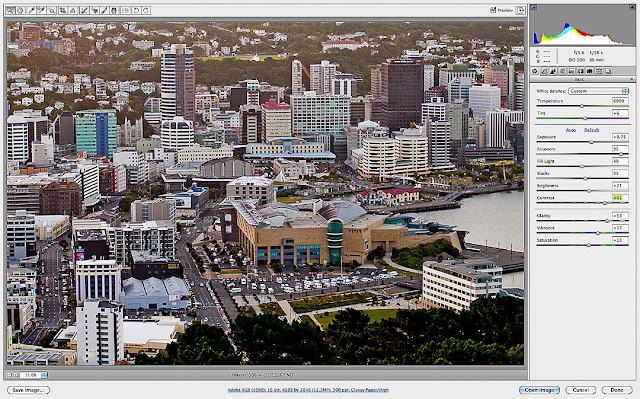Screen dimensions: 640x399
Task: Toggle highlight clipping warning on histogram
Action: [632, 7]
